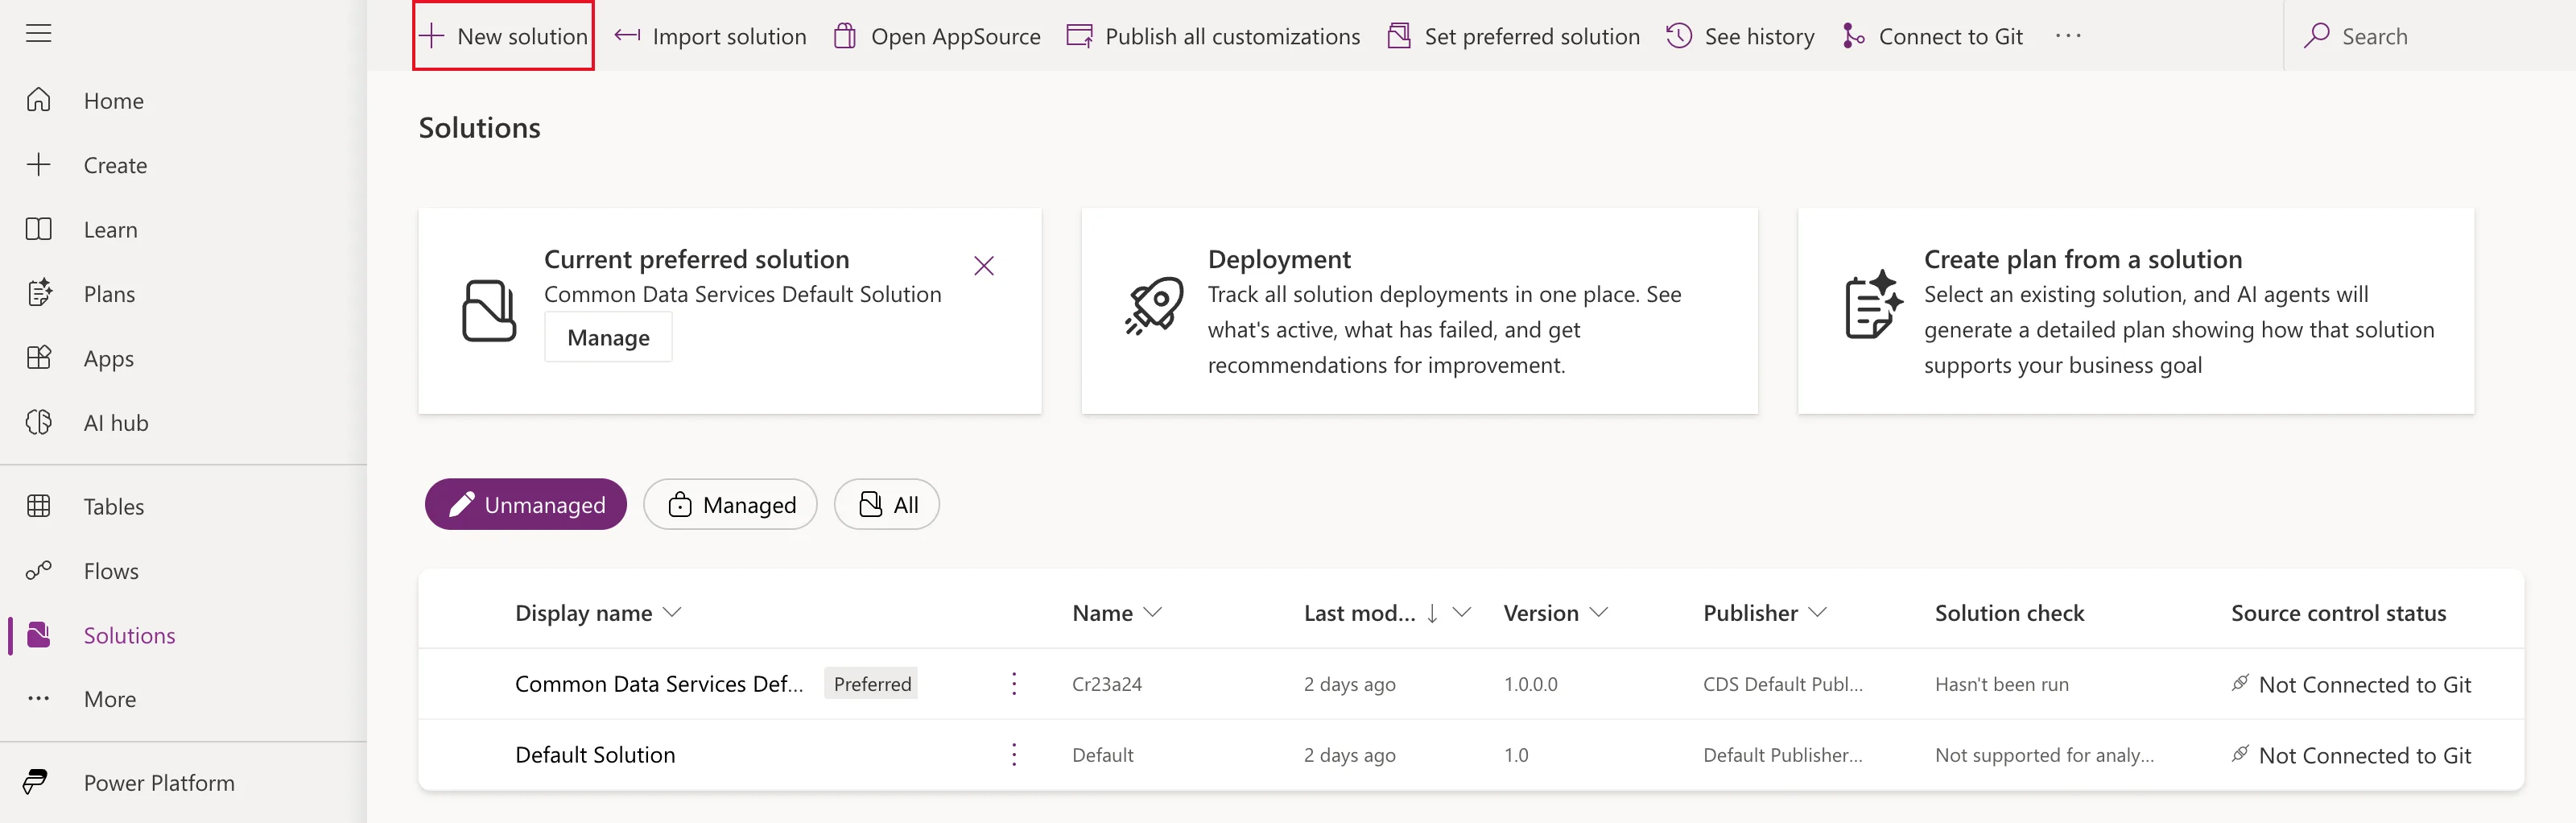
Task: Open more actions for Default Solution row
Action: [1014, 755]
